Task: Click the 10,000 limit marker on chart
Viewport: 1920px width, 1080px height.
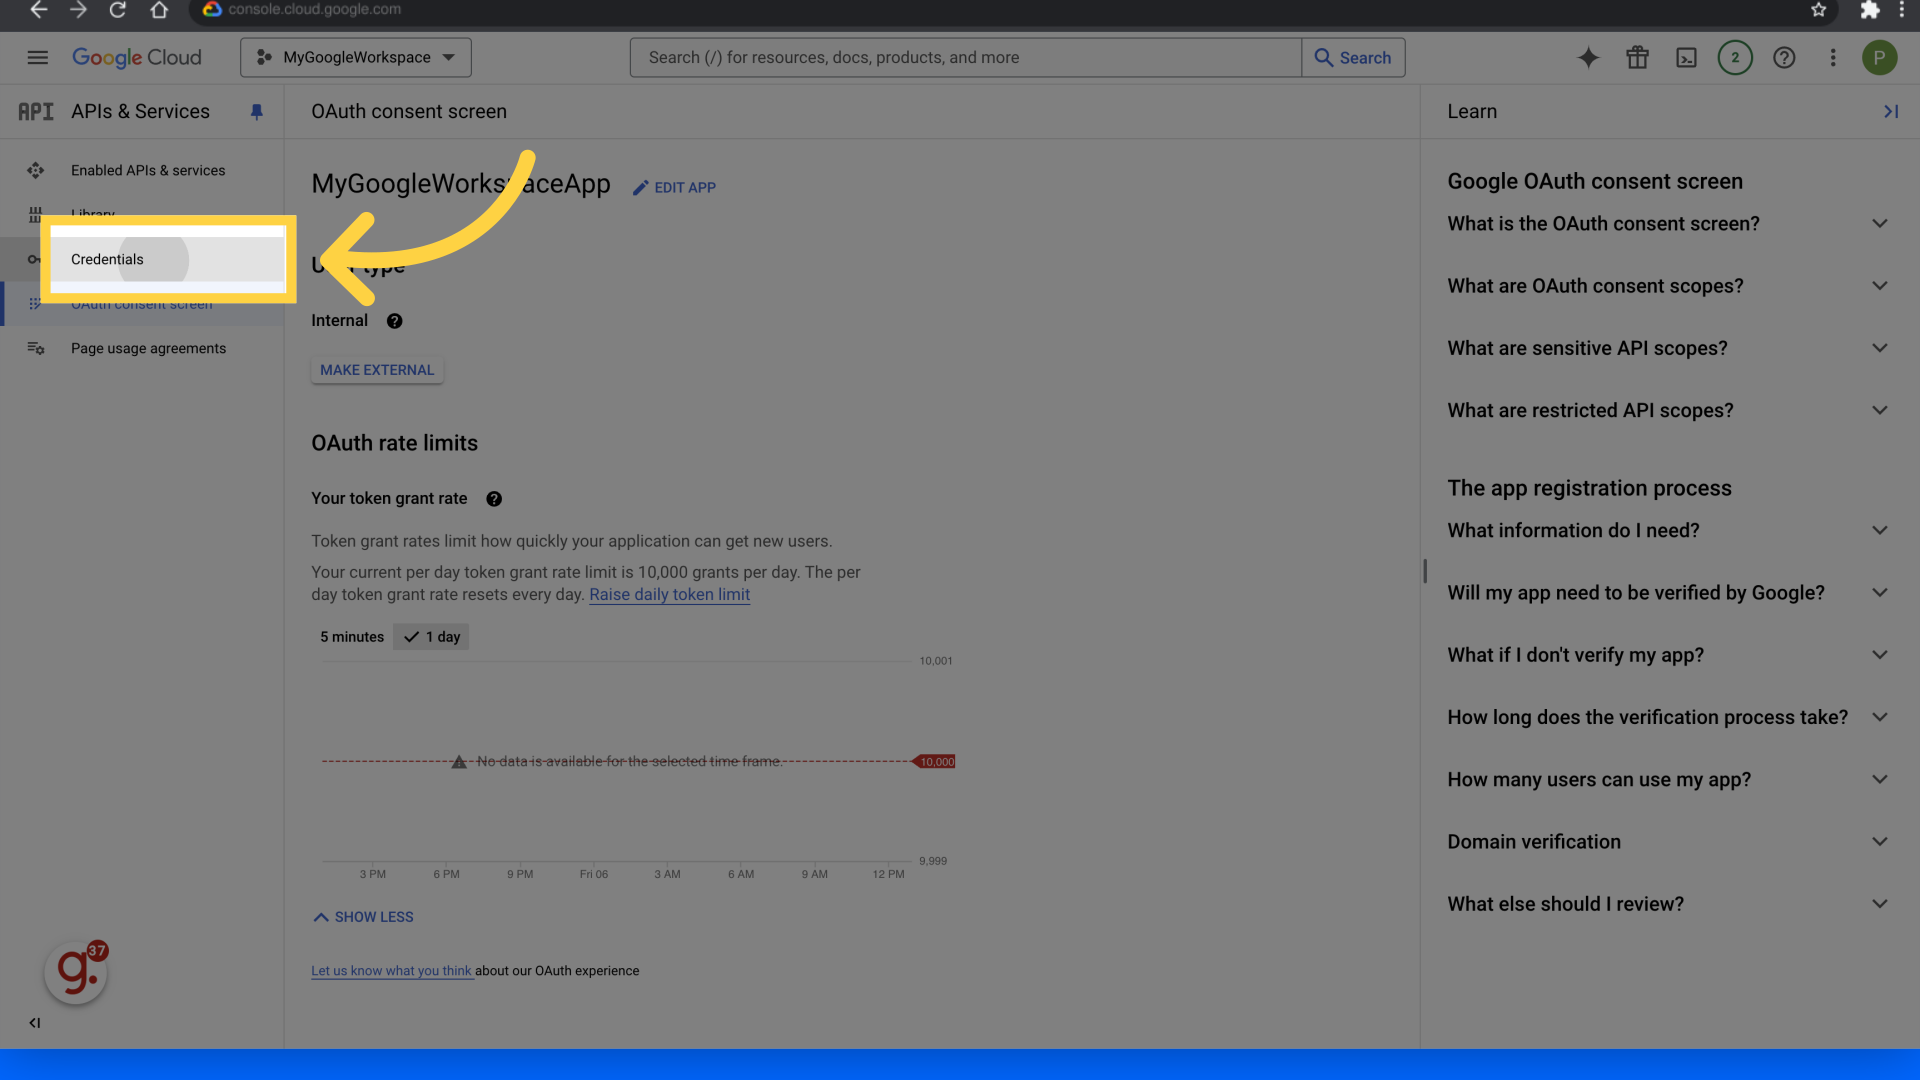Action: coord(935,762)
